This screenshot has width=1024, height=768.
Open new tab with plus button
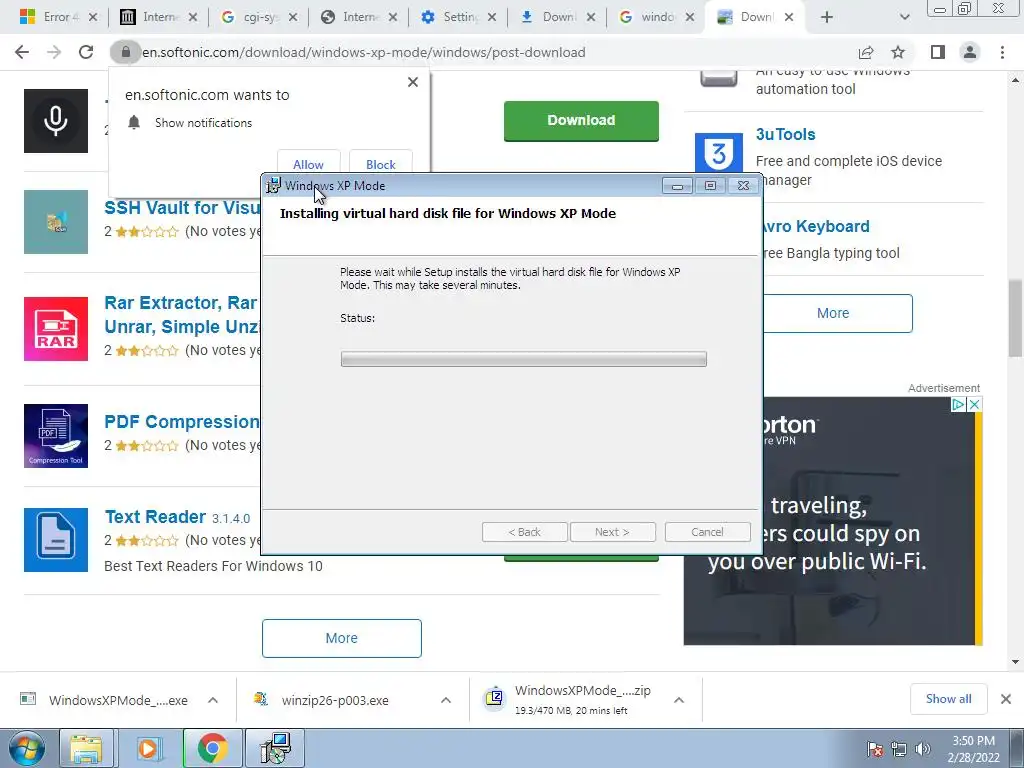click(x=827, y=18)
